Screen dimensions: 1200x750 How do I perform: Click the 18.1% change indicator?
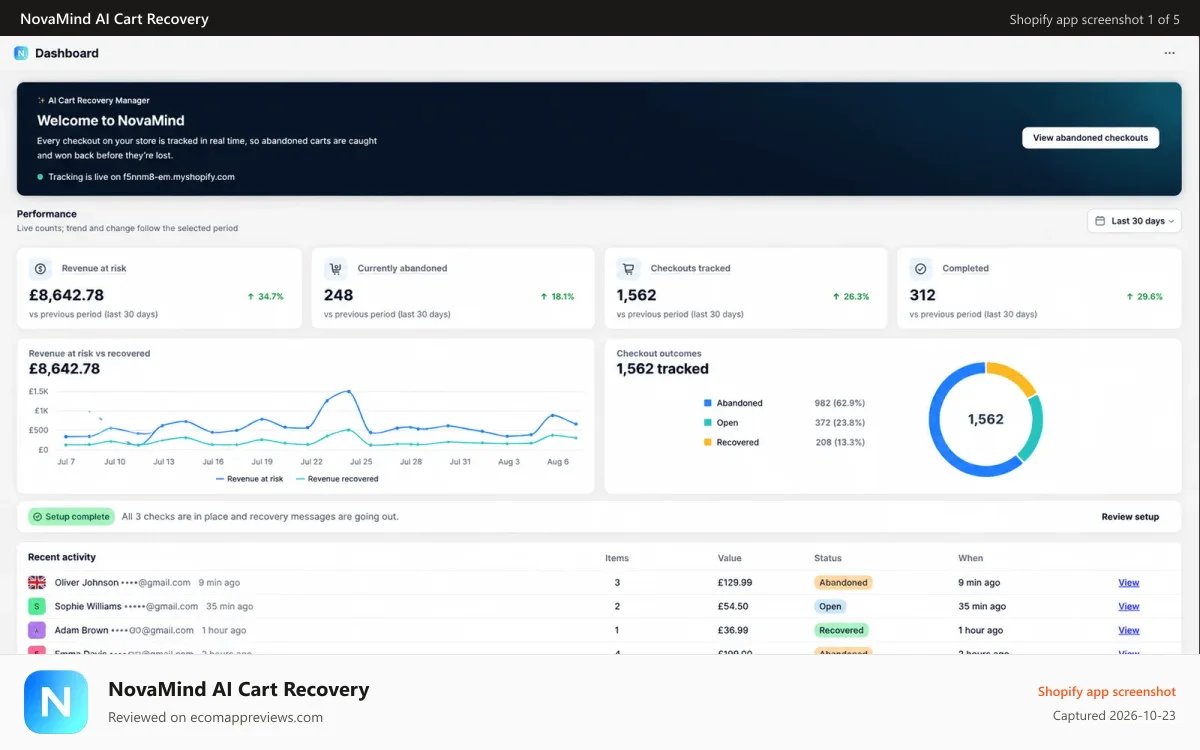click(557, 296)
